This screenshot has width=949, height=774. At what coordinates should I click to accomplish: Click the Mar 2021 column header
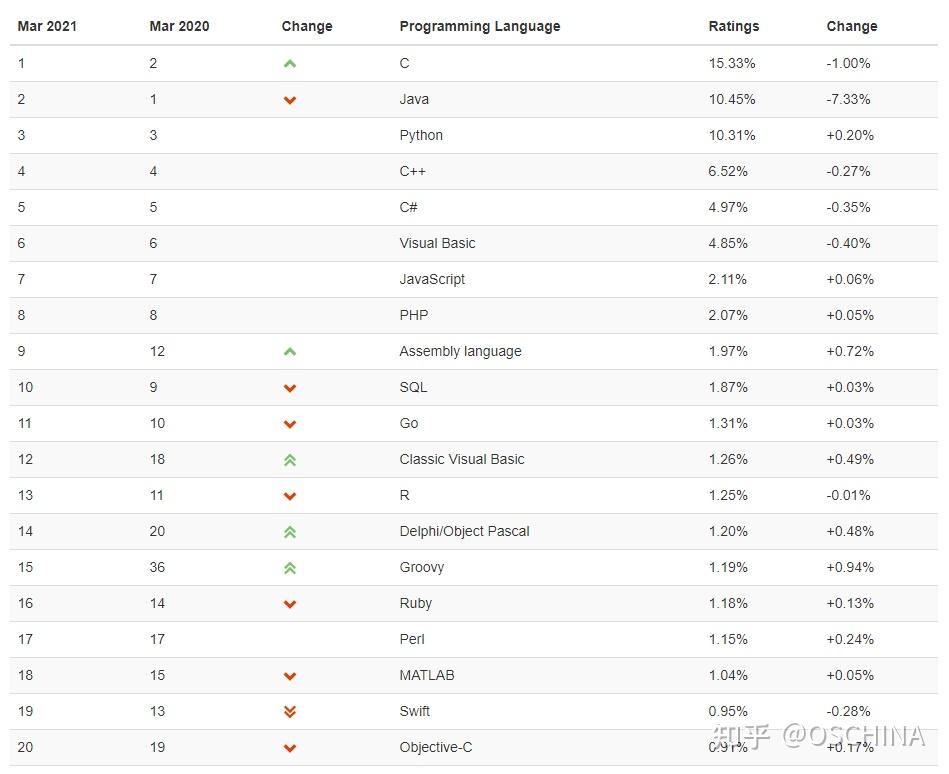47,26
